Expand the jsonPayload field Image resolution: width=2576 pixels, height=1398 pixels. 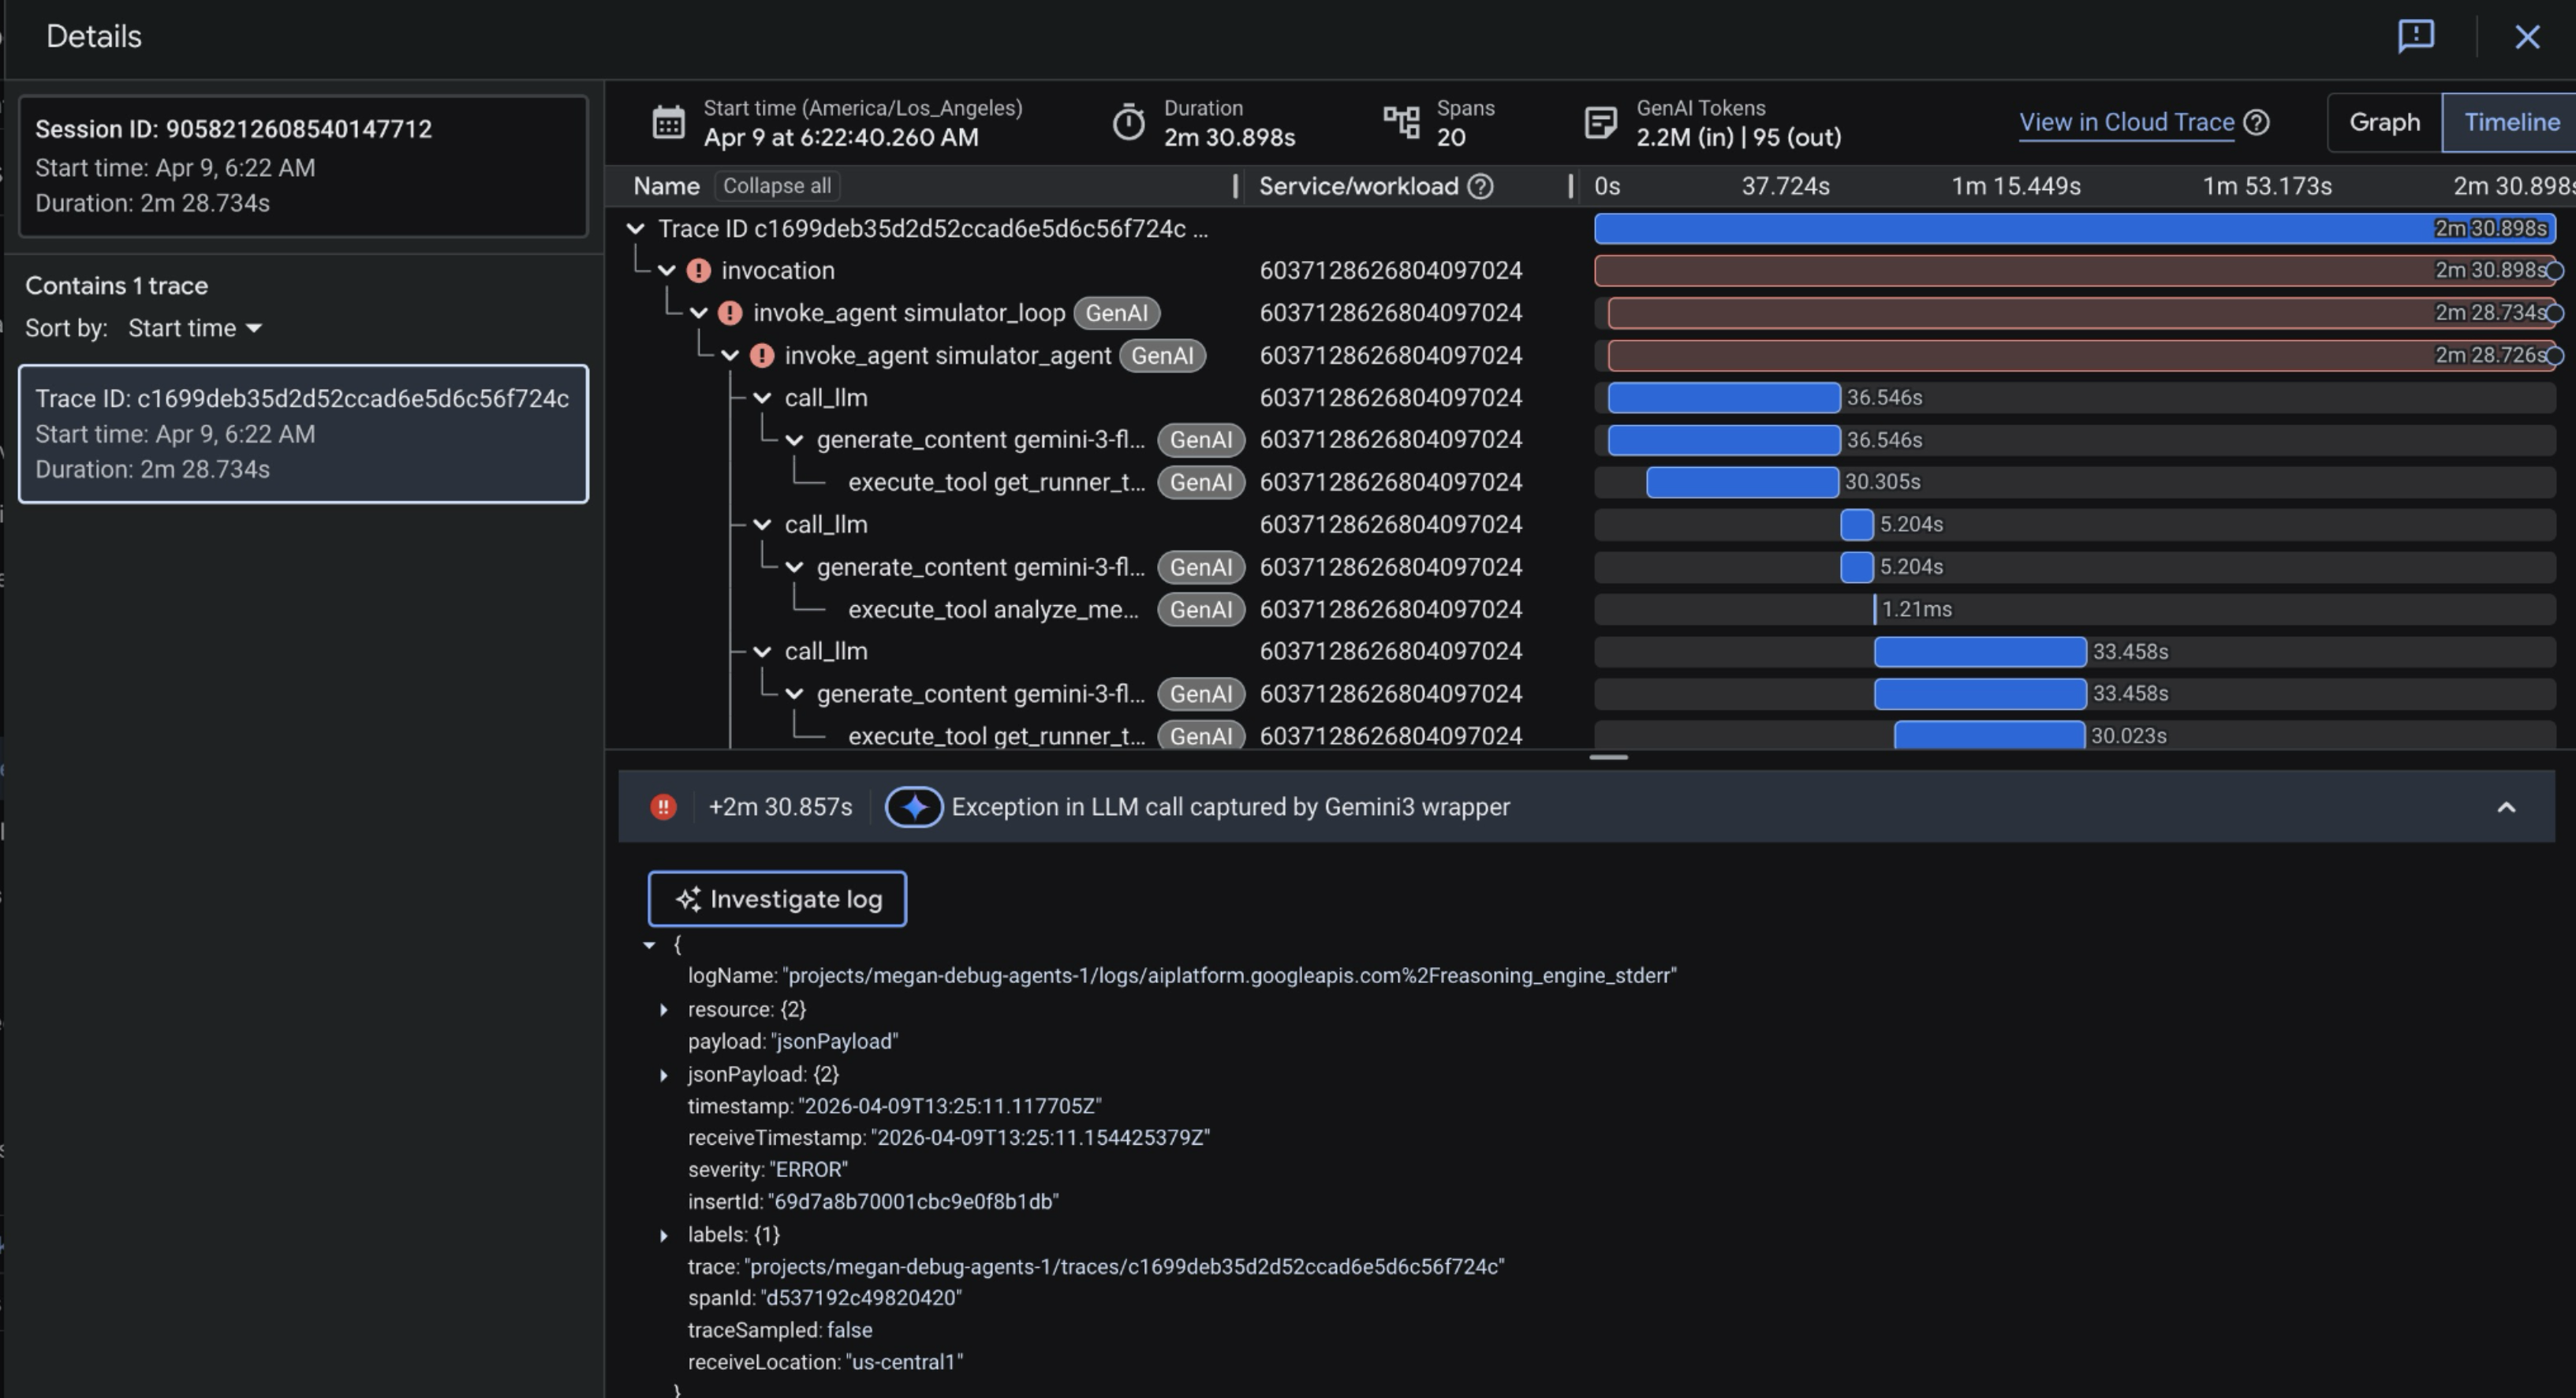coord(663,1075)
